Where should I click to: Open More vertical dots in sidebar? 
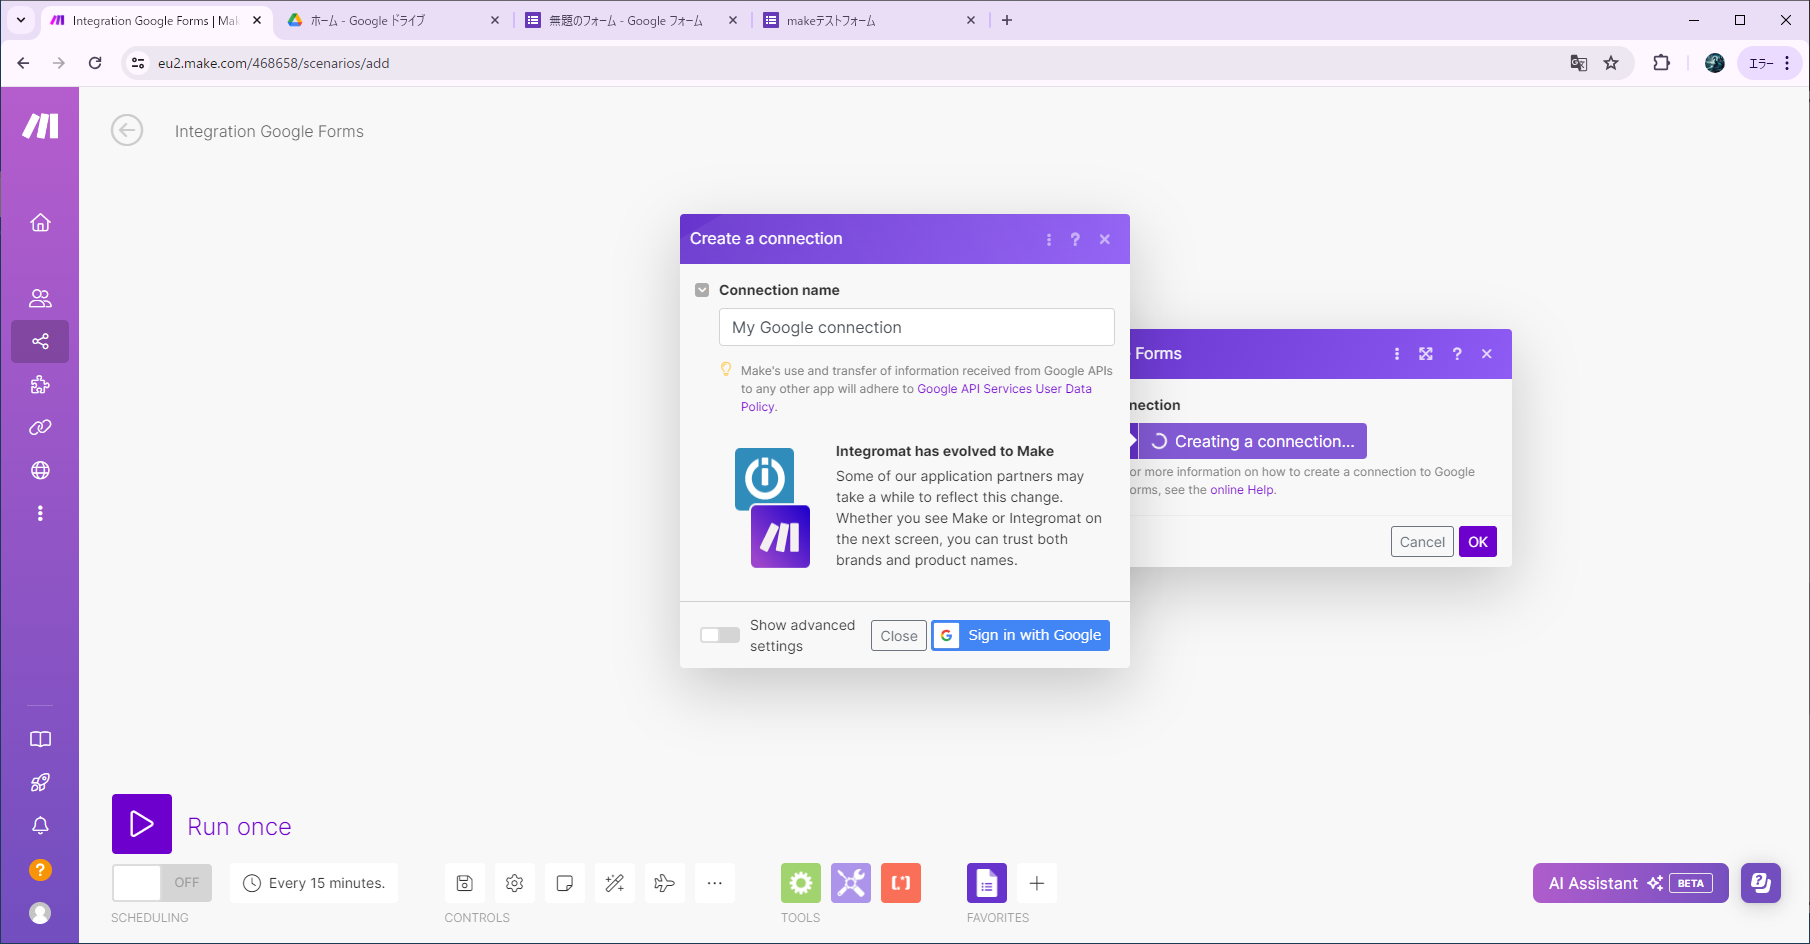pos(40,513)
